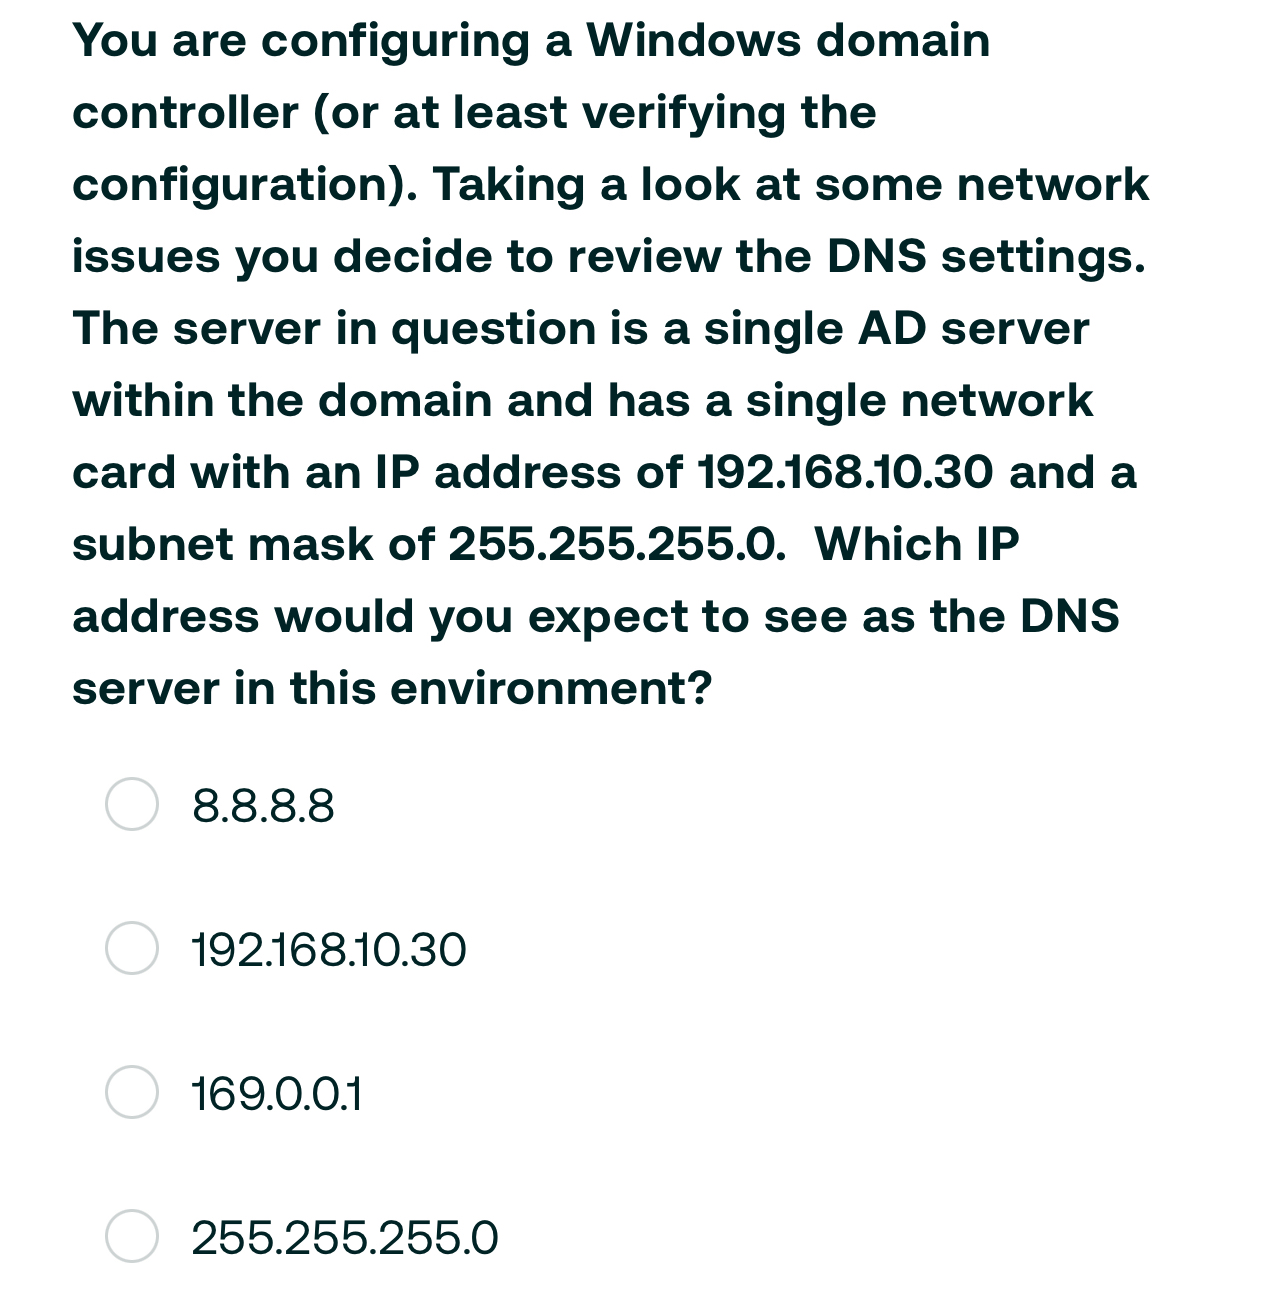The image size is (1284, 1290).
Task: Click the bold DNS question paragraph
Action: tap(610, 360)
